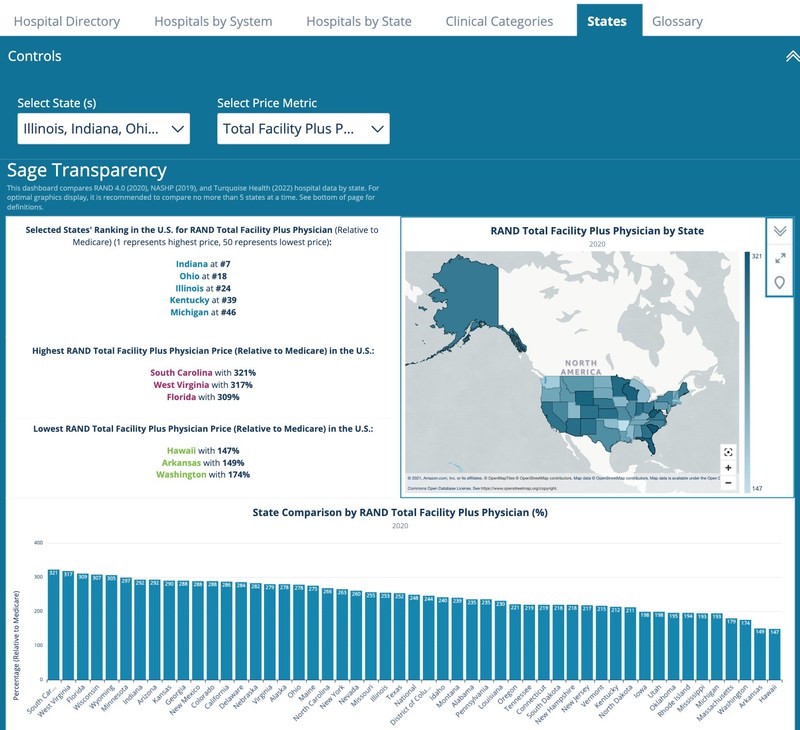
Task: Open the Select State(s) dropdown
Action: pos(104,129)
